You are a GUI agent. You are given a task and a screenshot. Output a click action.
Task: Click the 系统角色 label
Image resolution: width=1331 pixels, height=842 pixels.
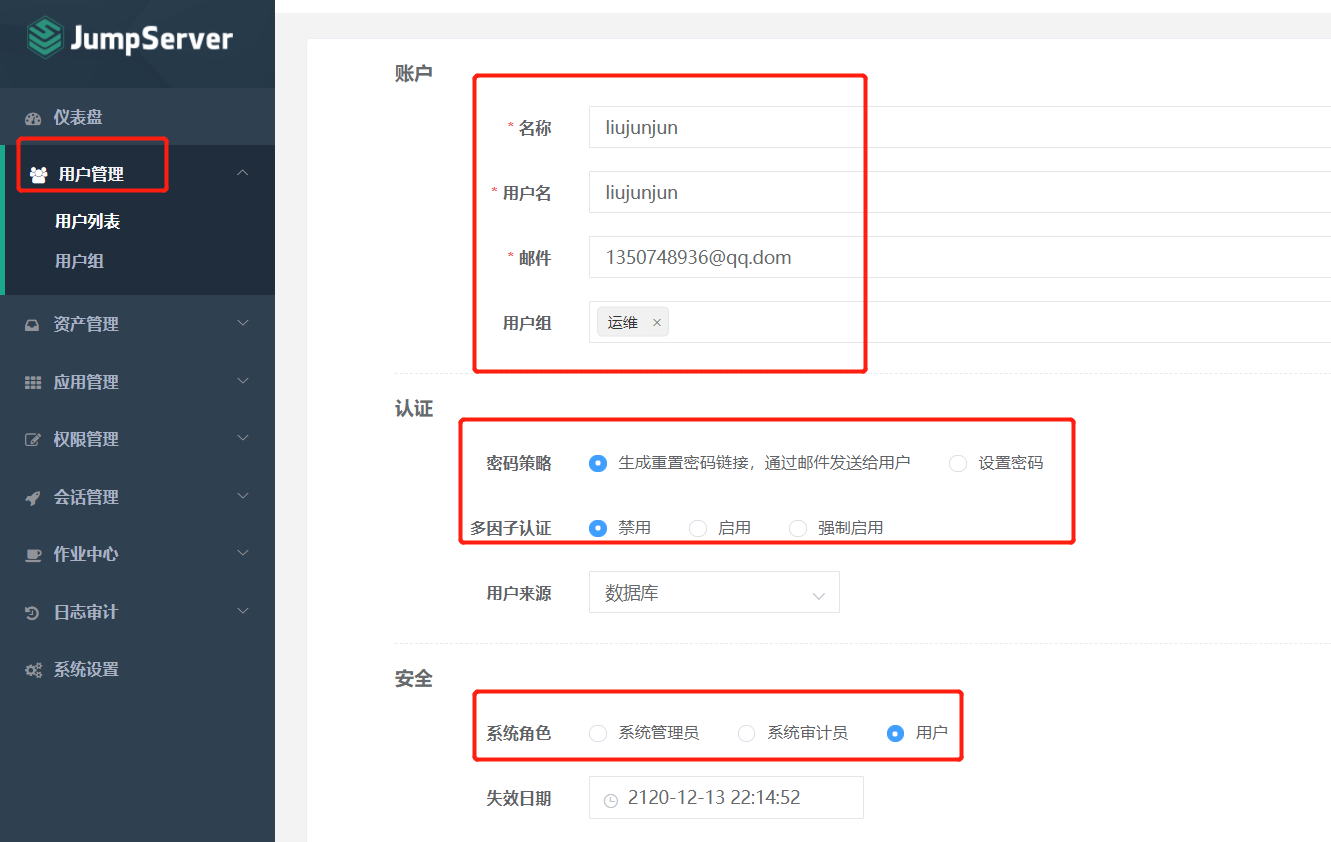pyautogui.click(x=519, y=734)
